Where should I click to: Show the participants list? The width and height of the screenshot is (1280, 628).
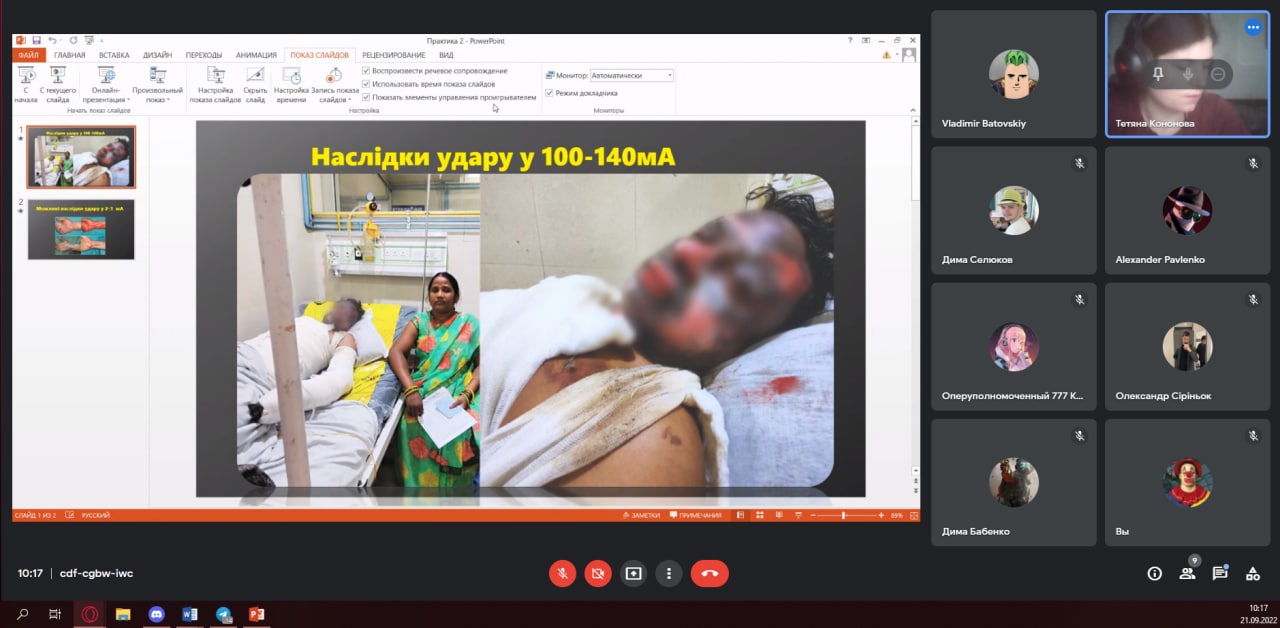[x=1187, y=573]
